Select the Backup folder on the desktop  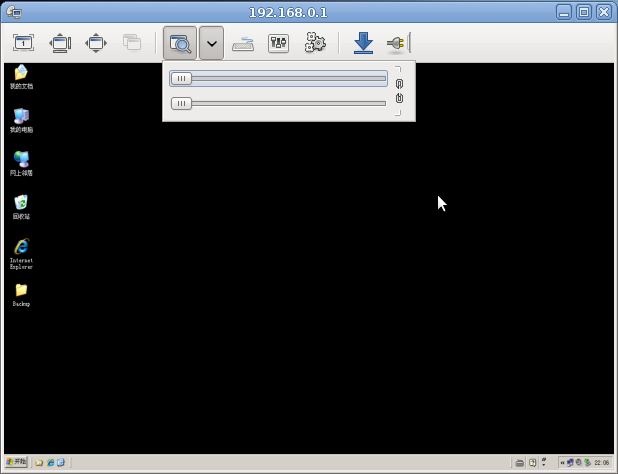[21, 295]
